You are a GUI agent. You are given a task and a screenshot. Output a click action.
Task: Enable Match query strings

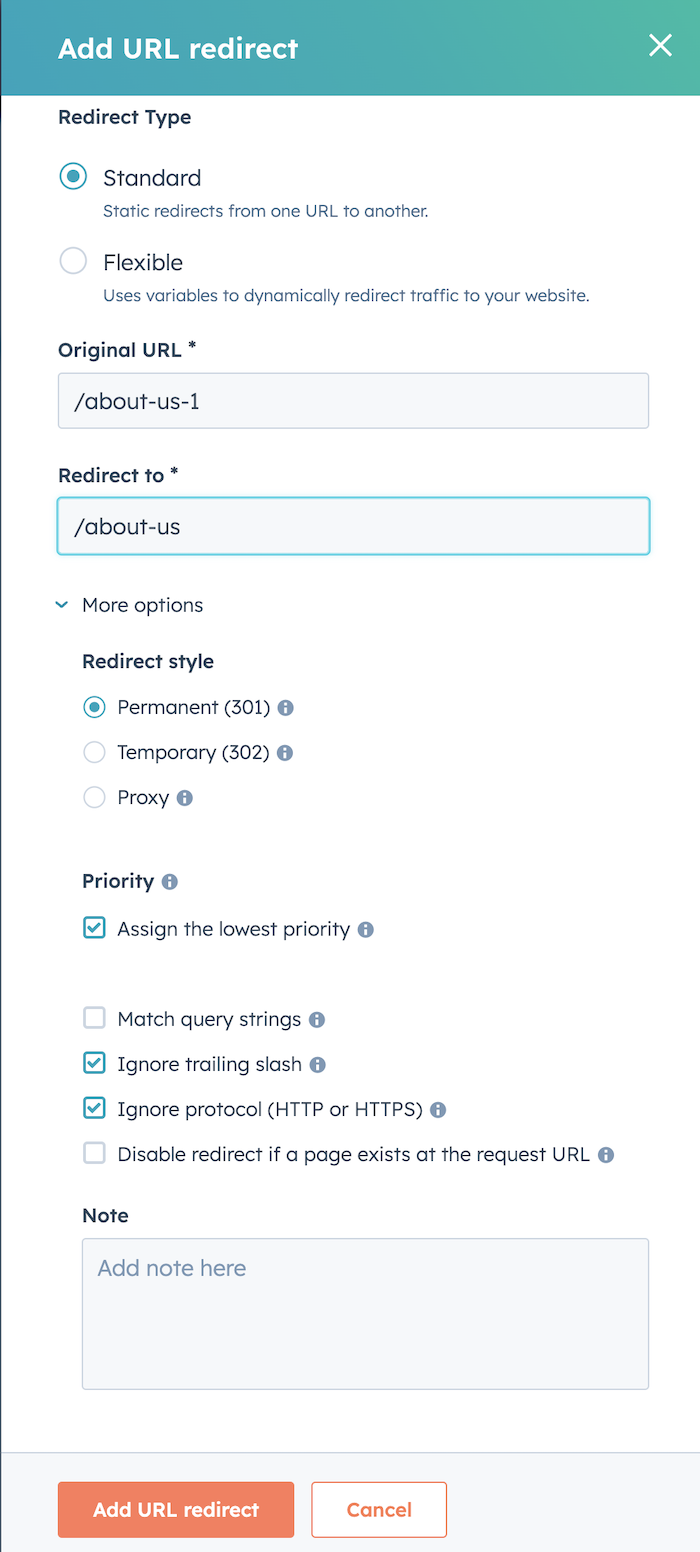pos(94,1017)
